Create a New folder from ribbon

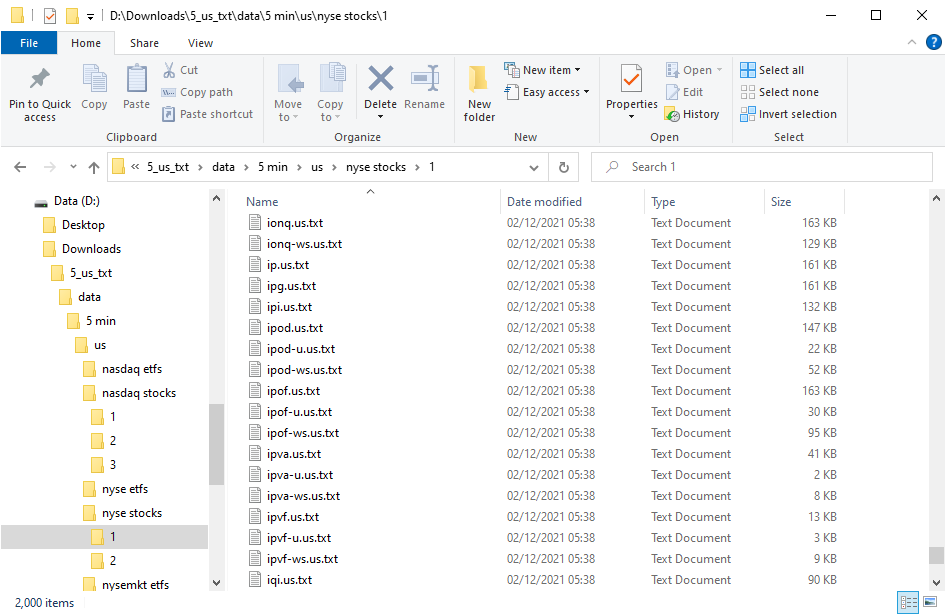point(479,92)
